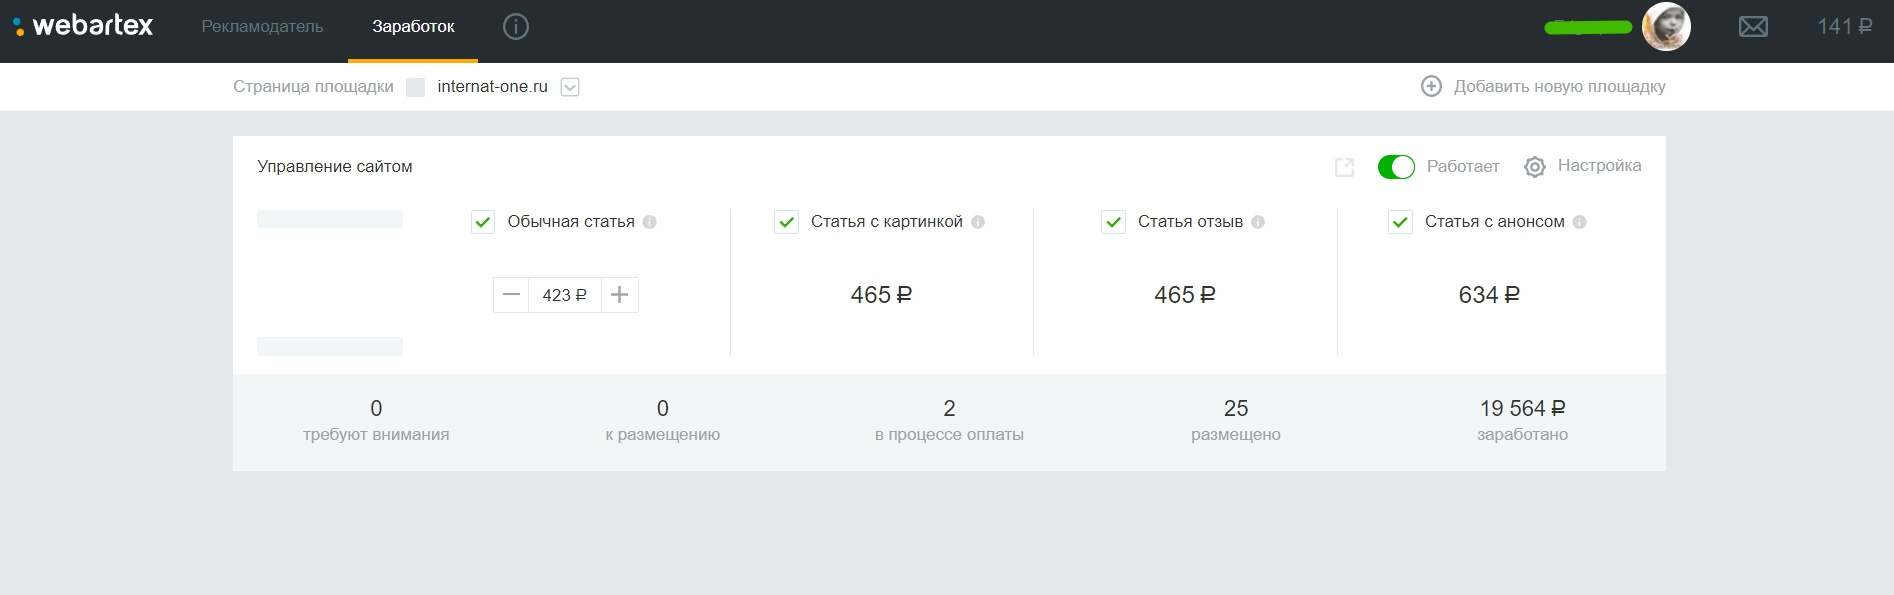Show info tooltip for Статья с картинкой
1894x595 pixels.
[x=978, y=222]
